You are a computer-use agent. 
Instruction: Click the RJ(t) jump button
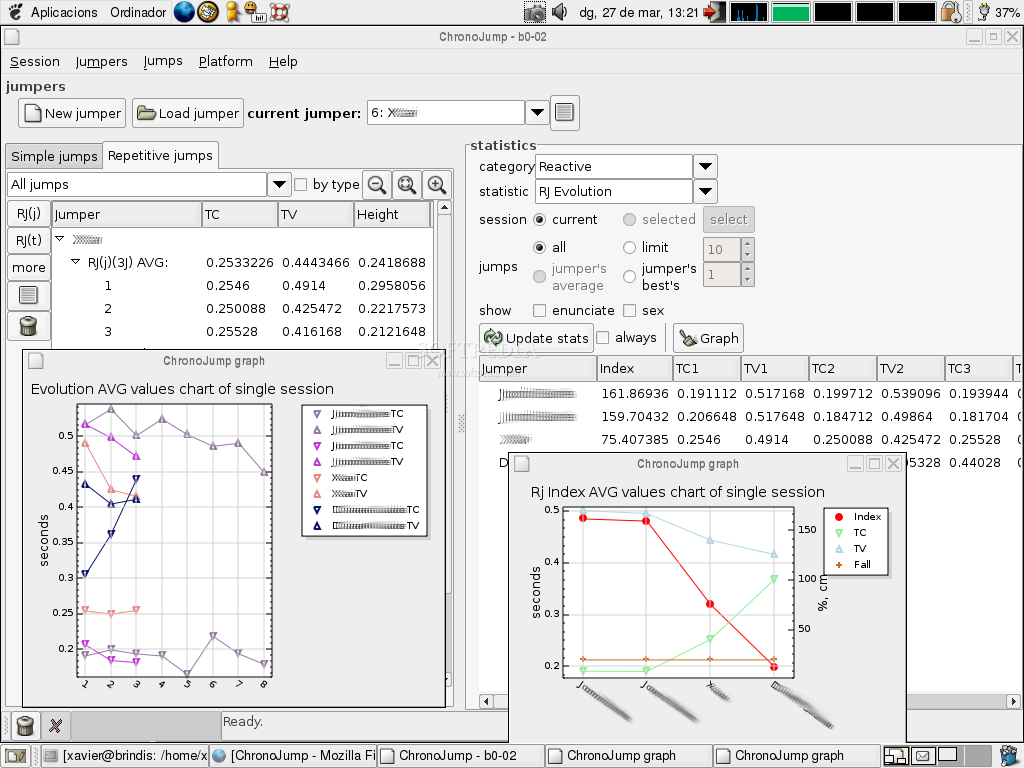click(x=29, y=240)
